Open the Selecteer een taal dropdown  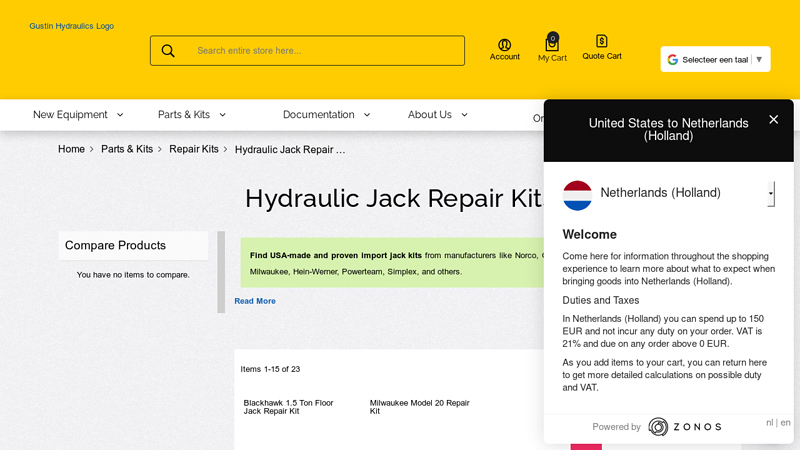pos(715,59)
